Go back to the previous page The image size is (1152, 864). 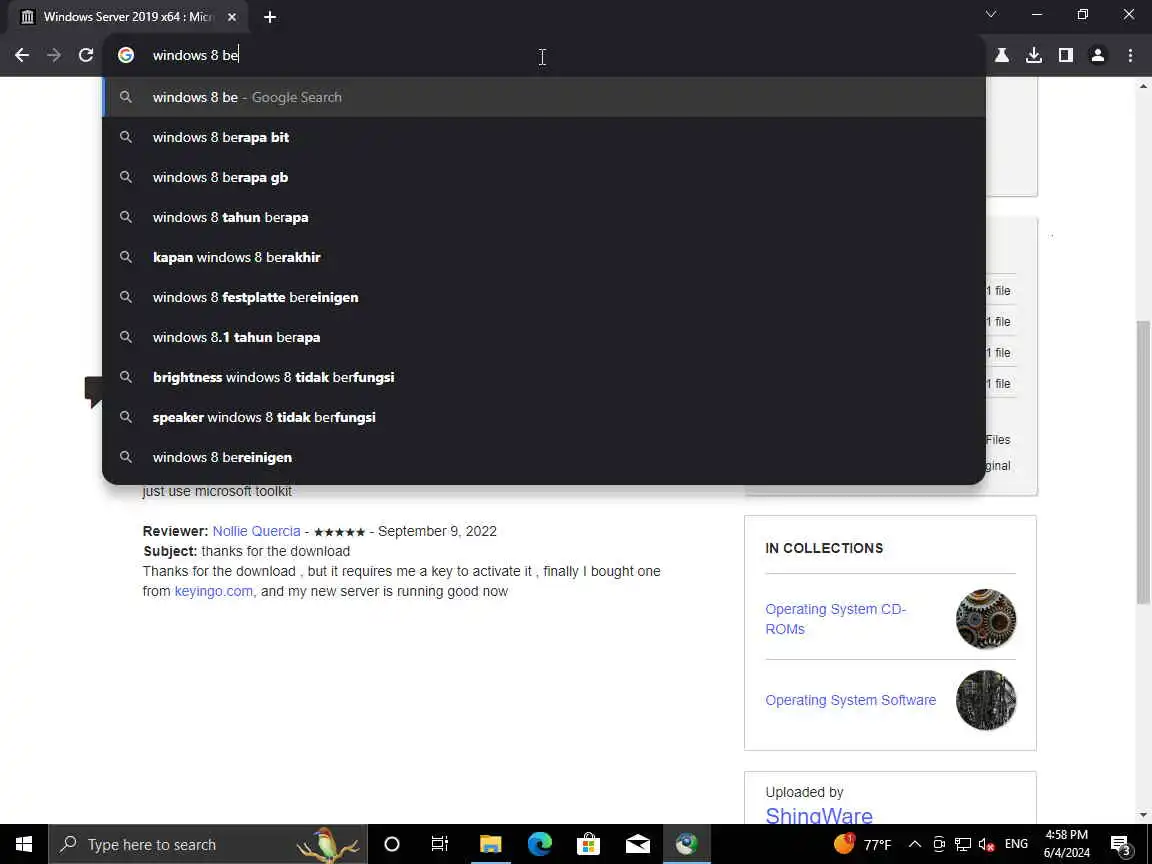pyautogui.click(x=22, y=55)
